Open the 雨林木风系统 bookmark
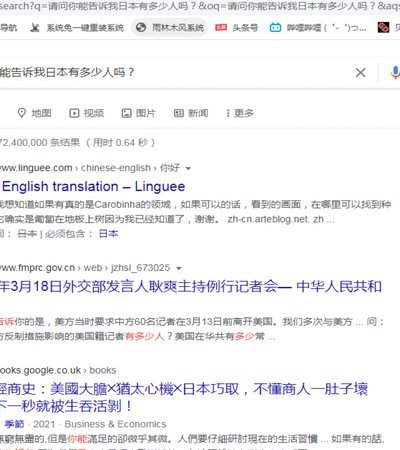This screenshot has width=400, height=450. [x=170, y=28]
